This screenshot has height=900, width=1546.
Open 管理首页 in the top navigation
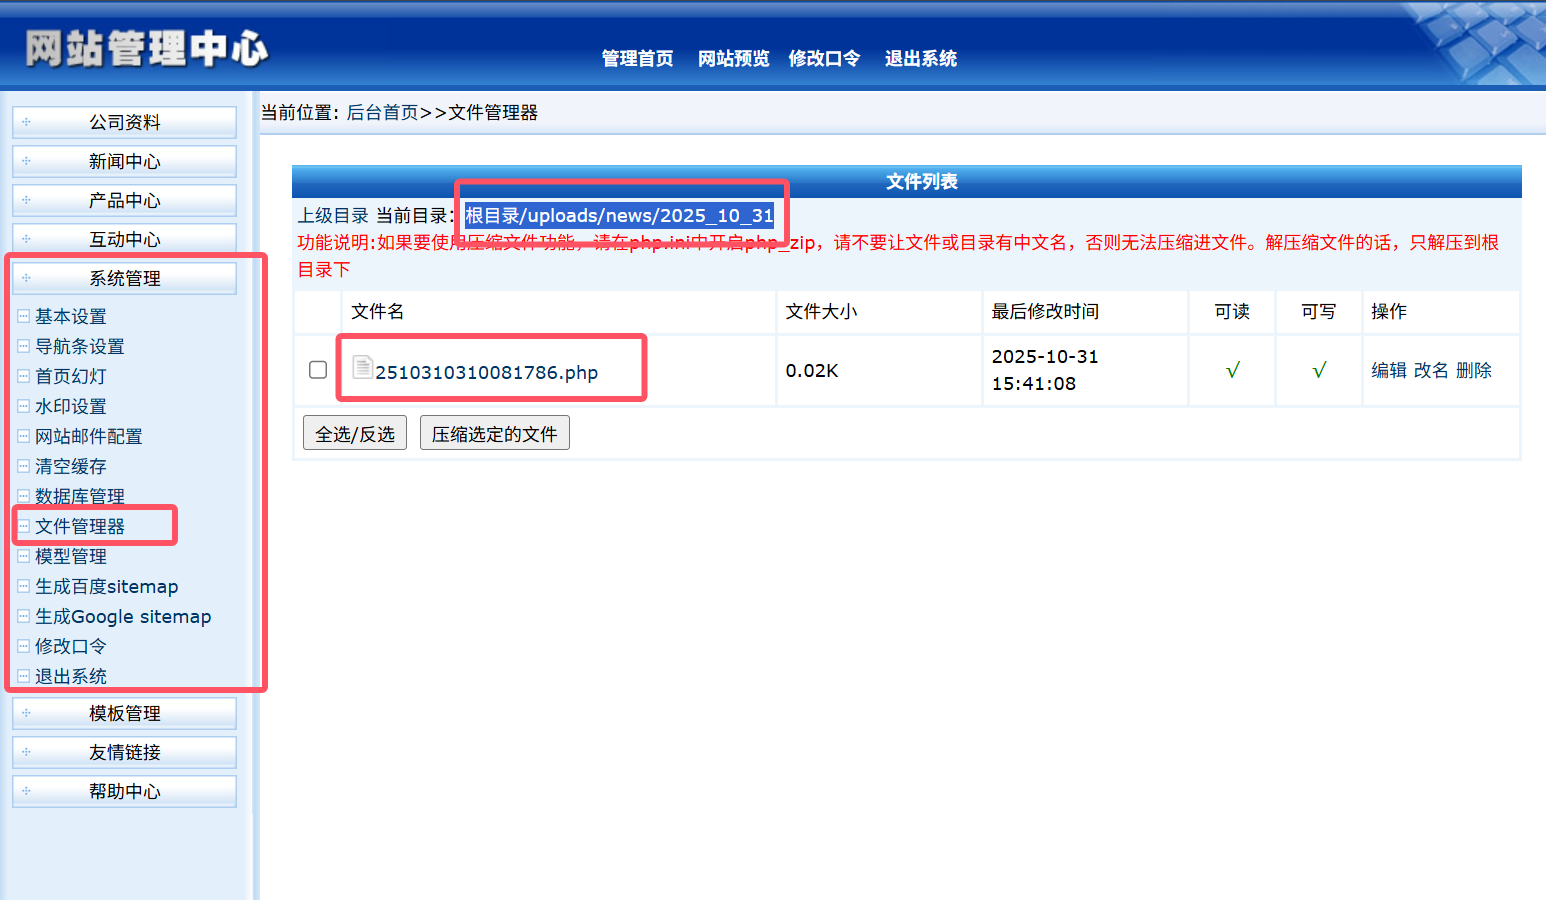[x=637, y=58]
